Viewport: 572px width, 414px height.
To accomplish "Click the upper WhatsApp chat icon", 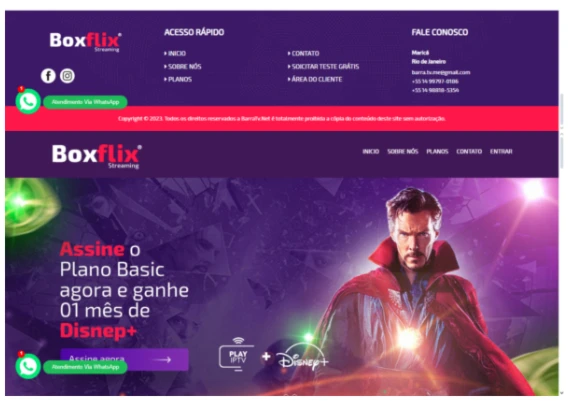I will [28, 101].
